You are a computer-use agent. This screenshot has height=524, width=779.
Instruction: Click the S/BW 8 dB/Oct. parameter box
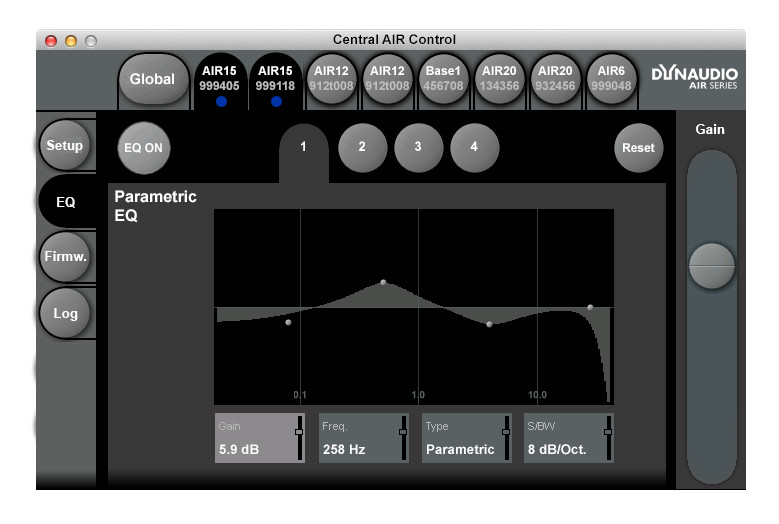click(569, 438)
